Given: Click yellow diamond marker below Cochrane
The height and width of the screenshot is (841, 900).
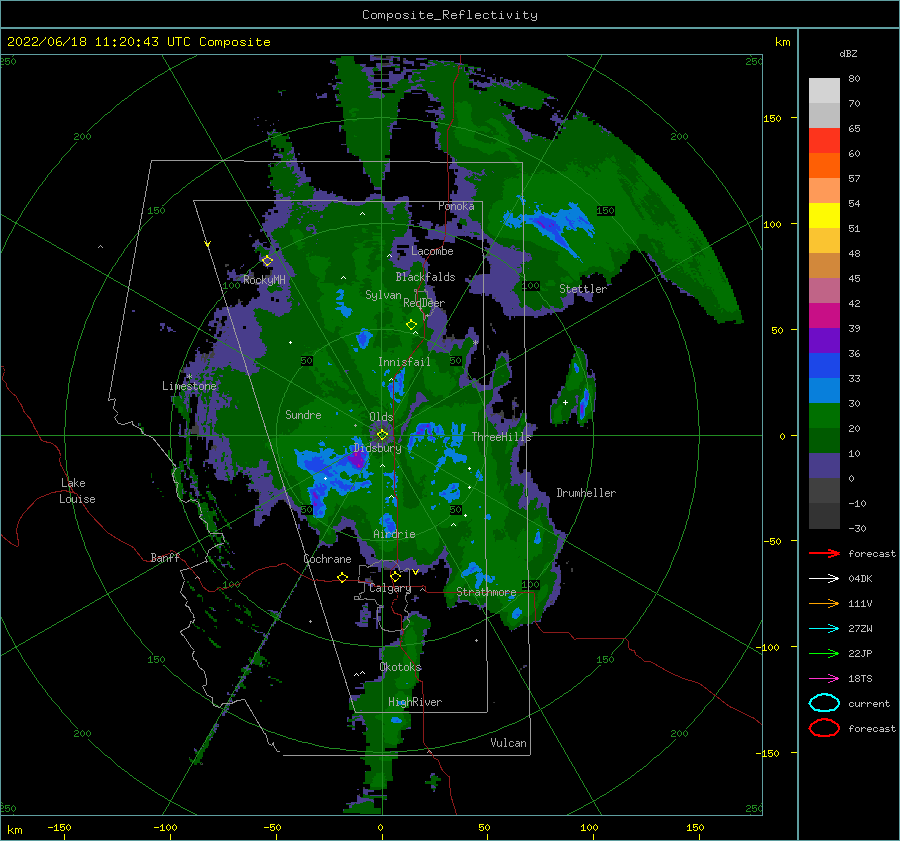Looking at the screenshot, I should click(342, 577).
